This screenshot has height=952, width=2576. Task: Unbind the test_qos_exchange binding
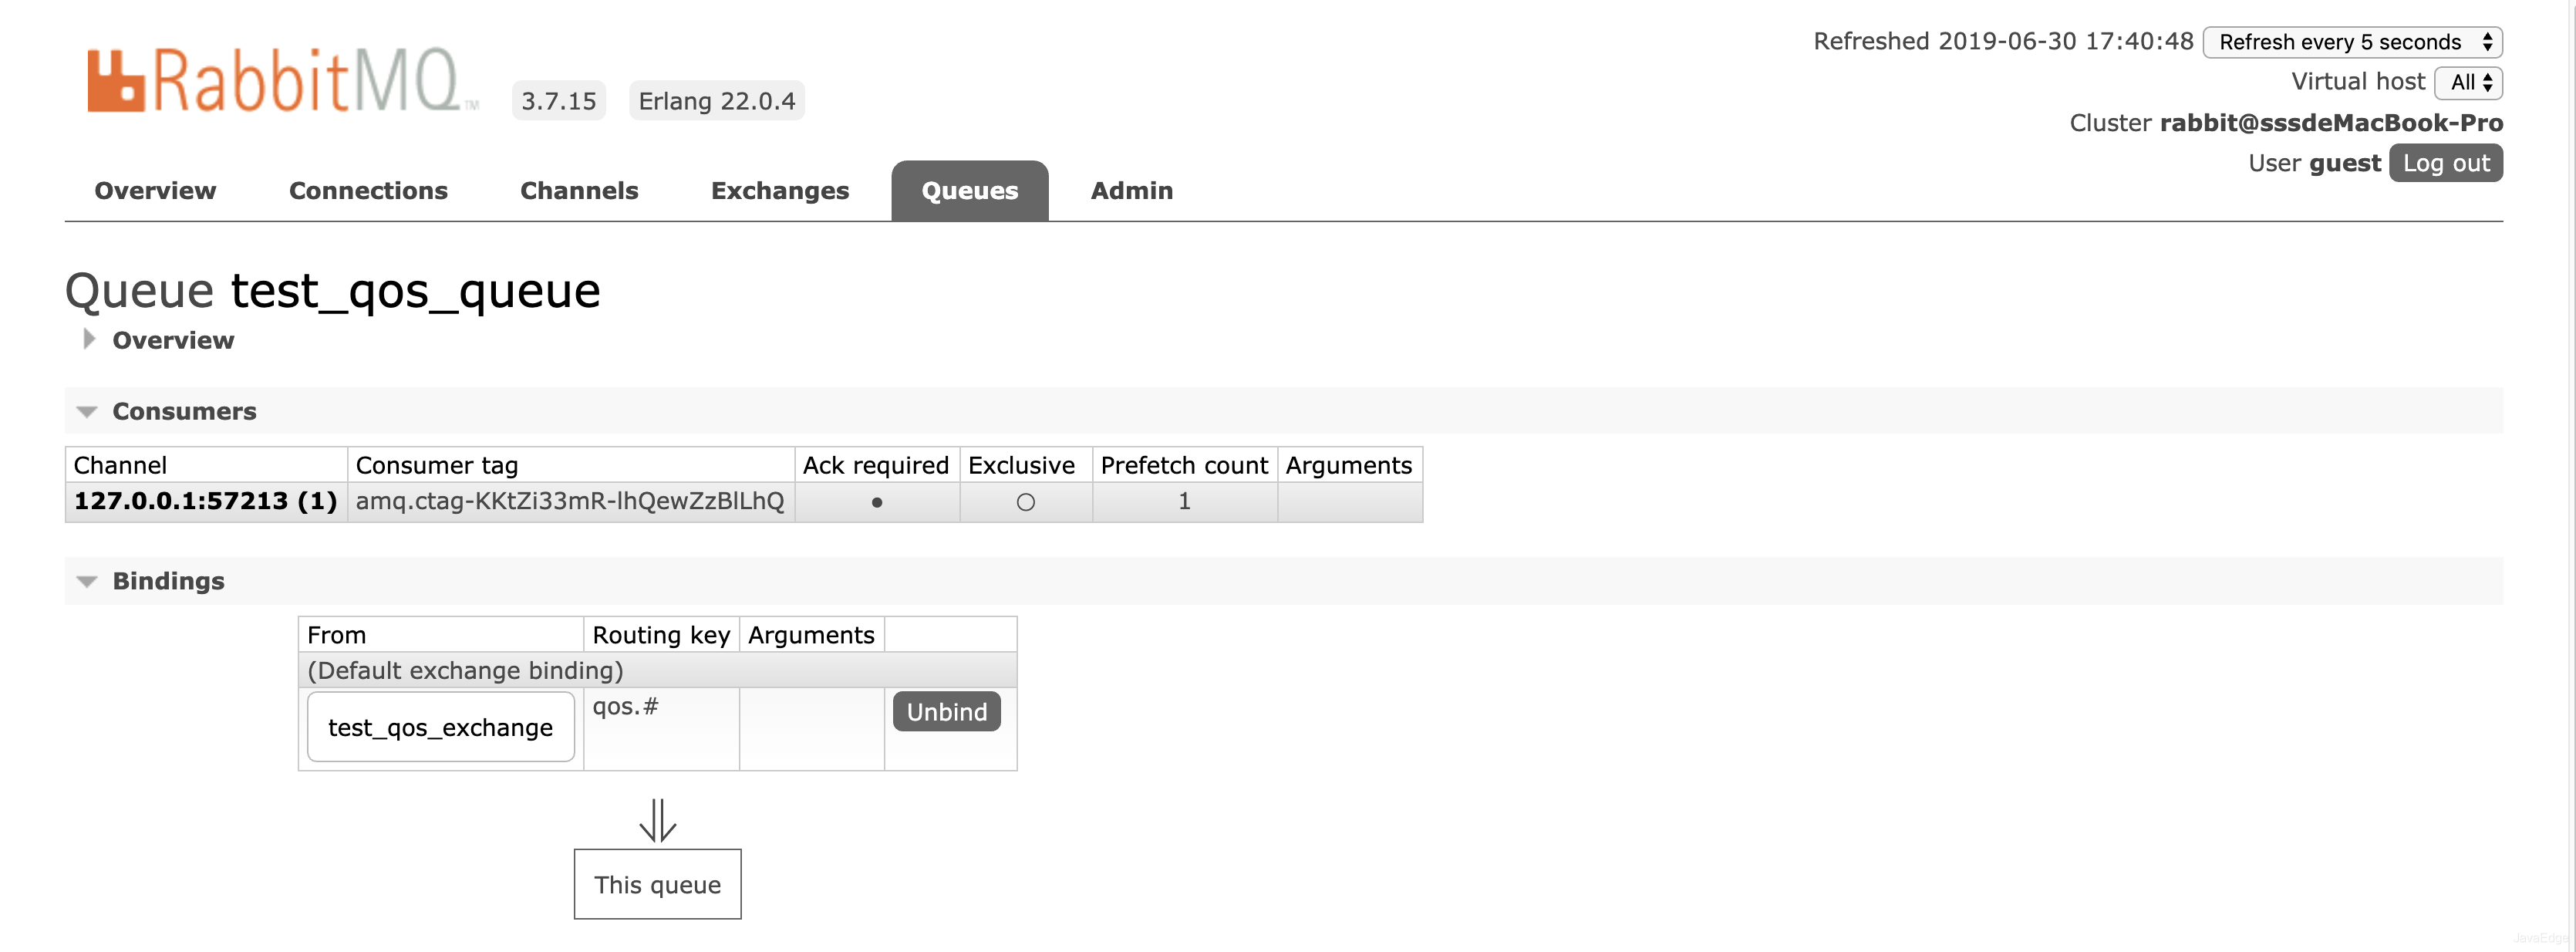tap(946, 712)
